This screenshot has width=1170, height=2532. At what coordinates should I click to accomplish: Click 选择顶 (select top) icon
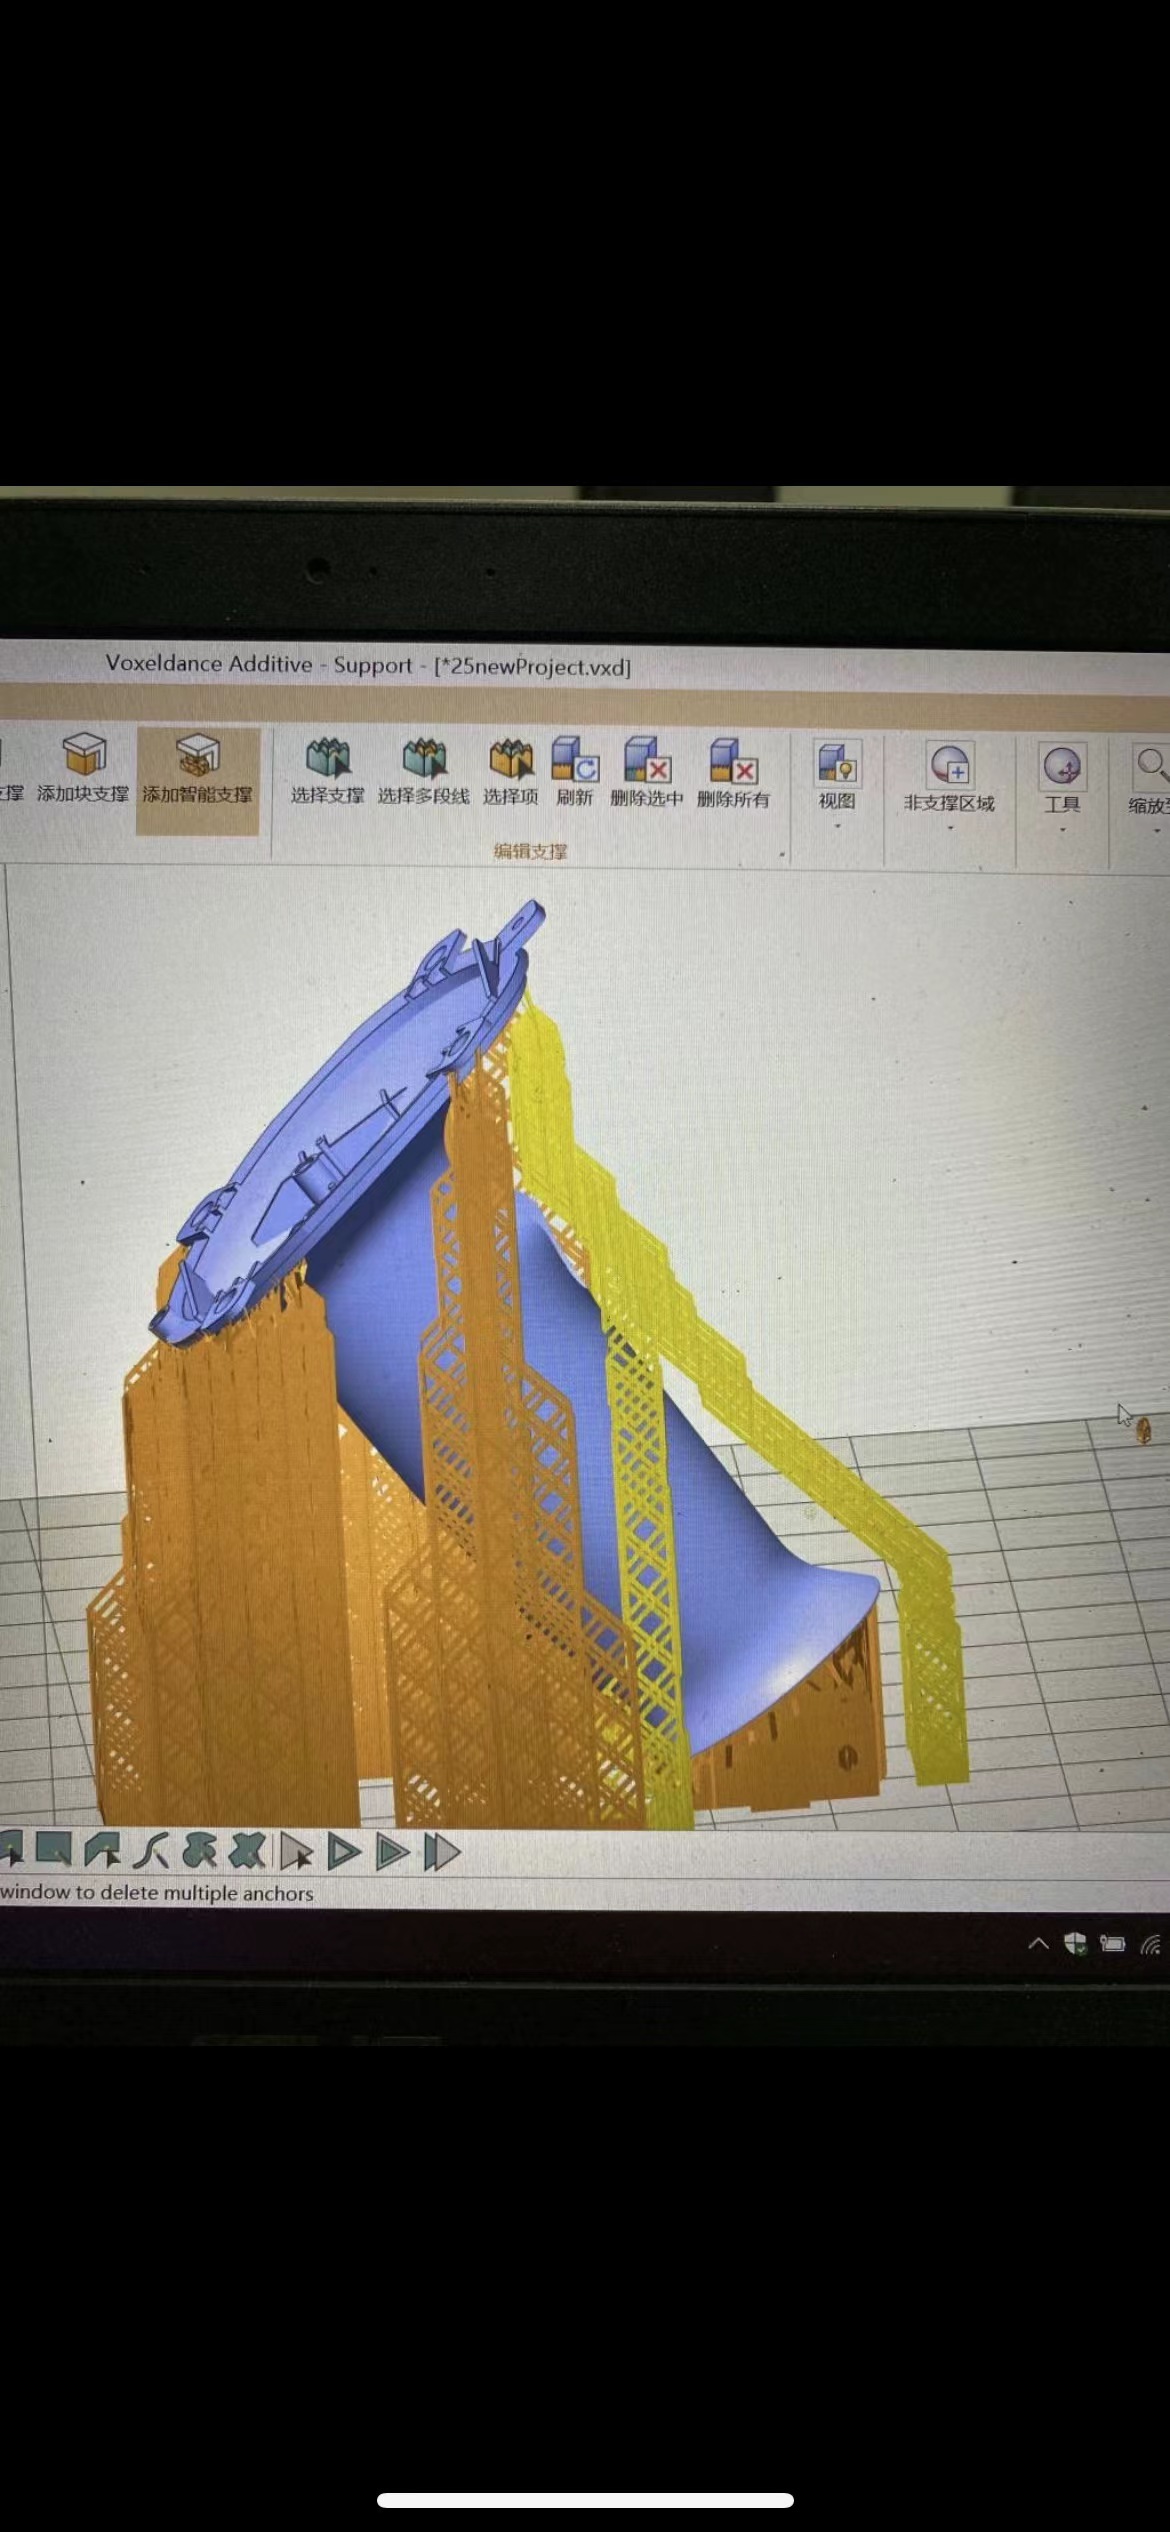[511, 770]
